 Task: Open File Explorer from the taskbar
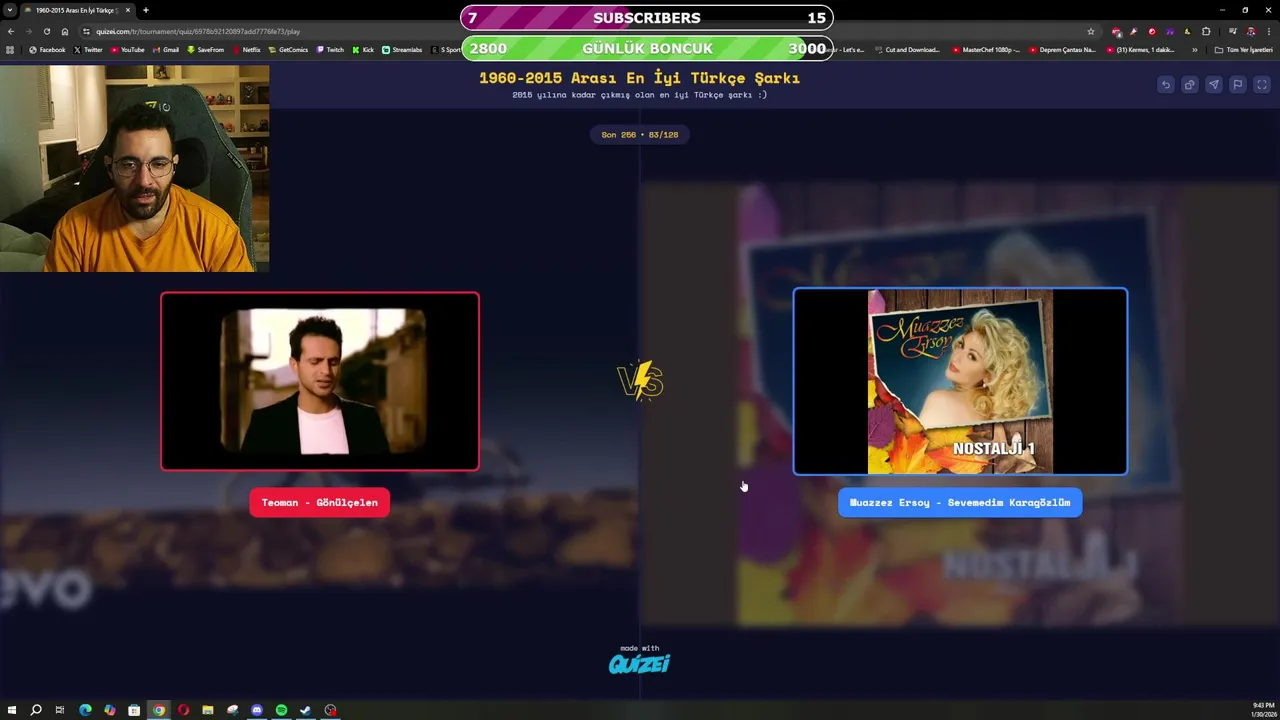pyautogui.click(x=207, y=710)
